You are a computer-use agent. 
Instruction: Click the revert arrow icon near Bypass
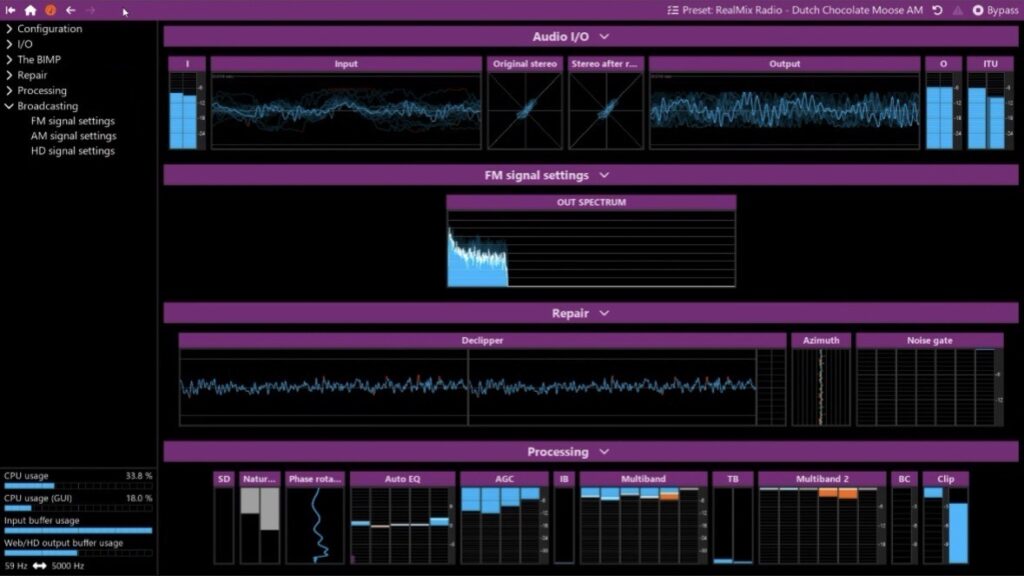pos(936,10)
